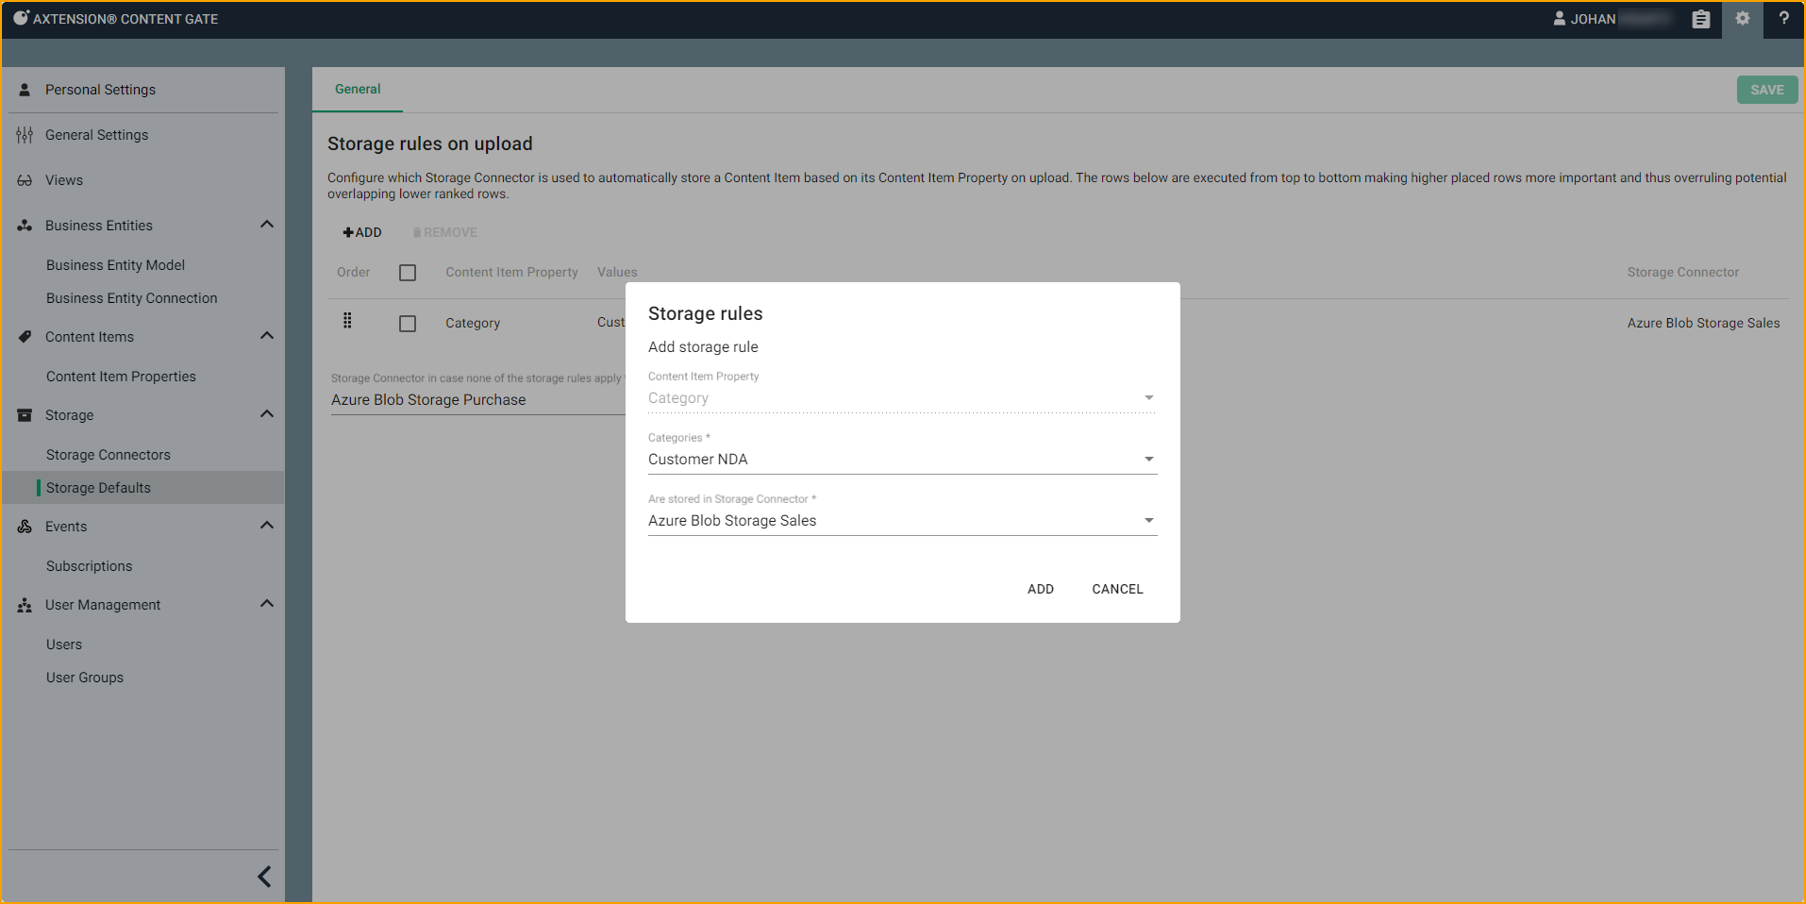Collapse the Storage section chevron
Viewport: 1806px width, 904px height.
pos(267,414)
